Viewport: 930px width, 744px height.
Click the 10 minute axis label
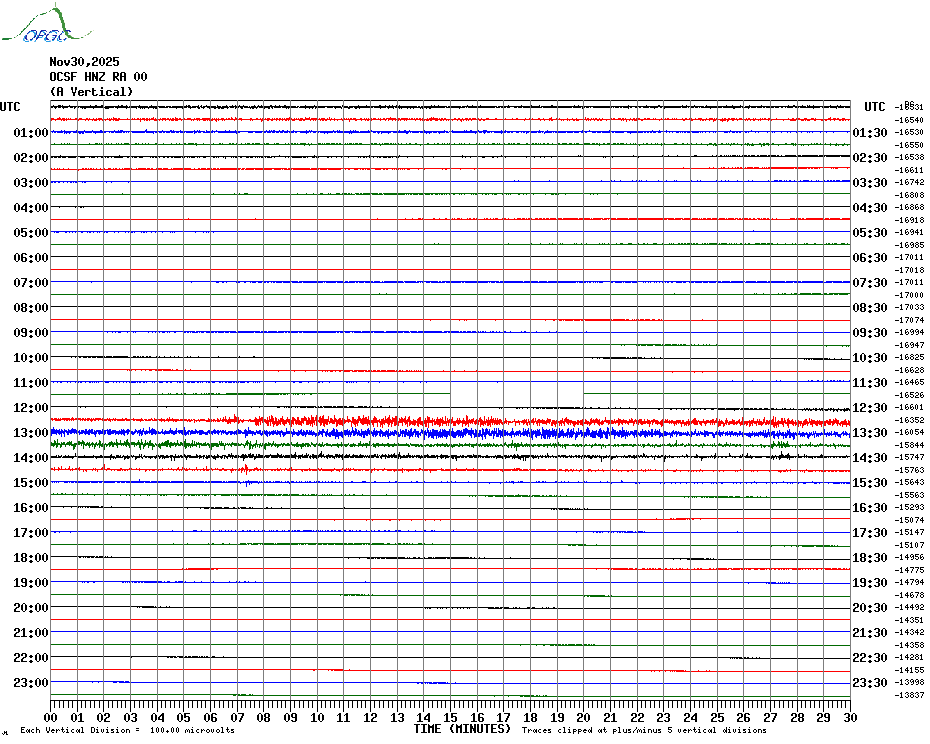(x=317, y=718)
